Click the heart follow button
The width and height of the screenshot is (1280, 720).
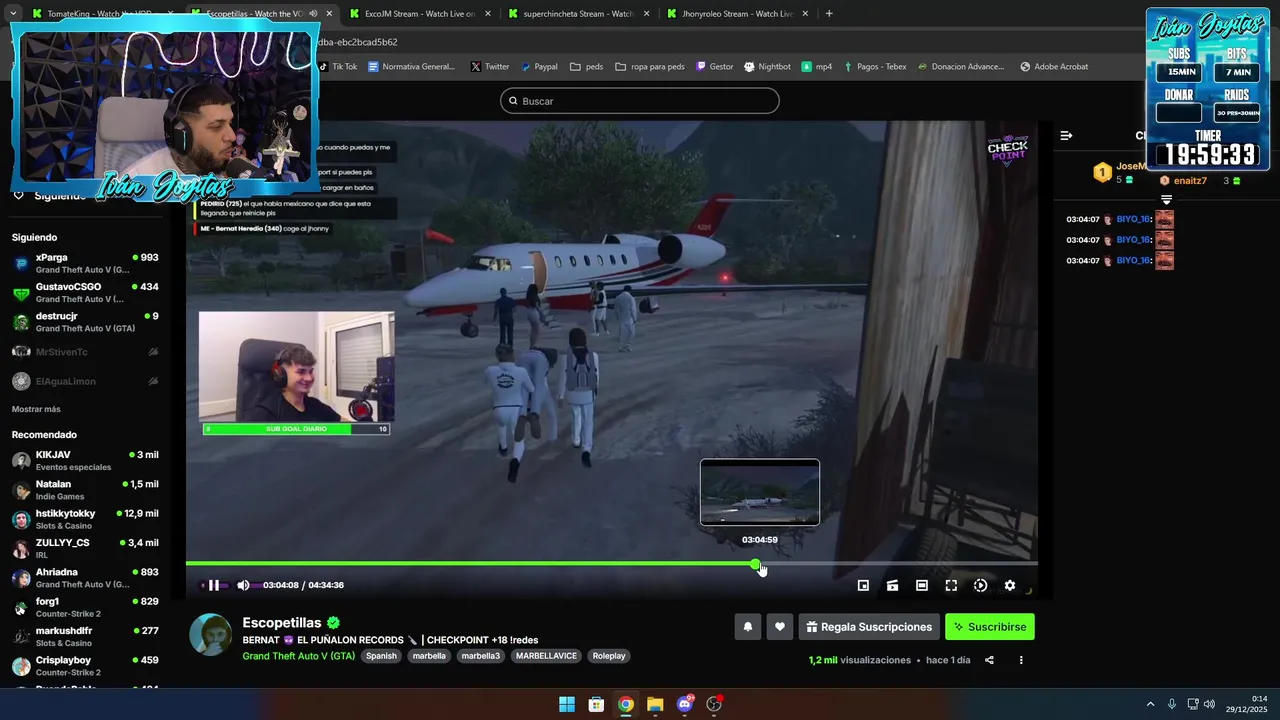779,627
